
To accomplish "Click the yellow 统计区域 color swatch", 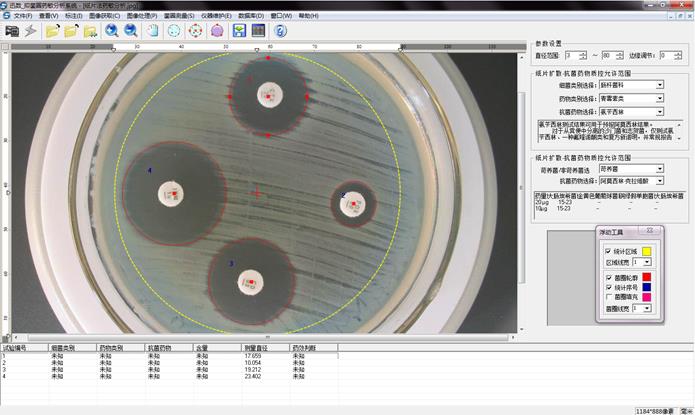I will pos(646,250).
